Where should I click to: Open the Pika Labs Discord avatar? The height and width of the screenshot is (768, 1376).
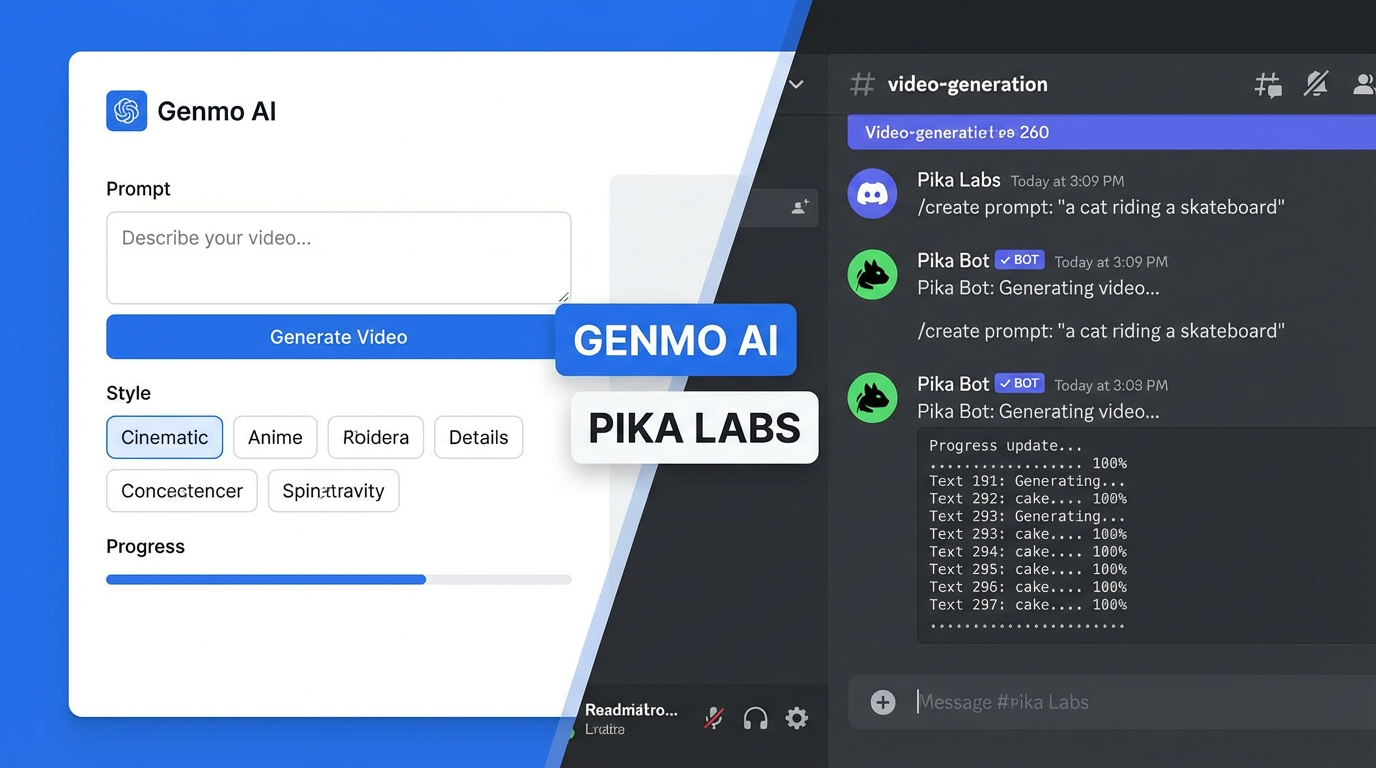(x=872, y=193)
